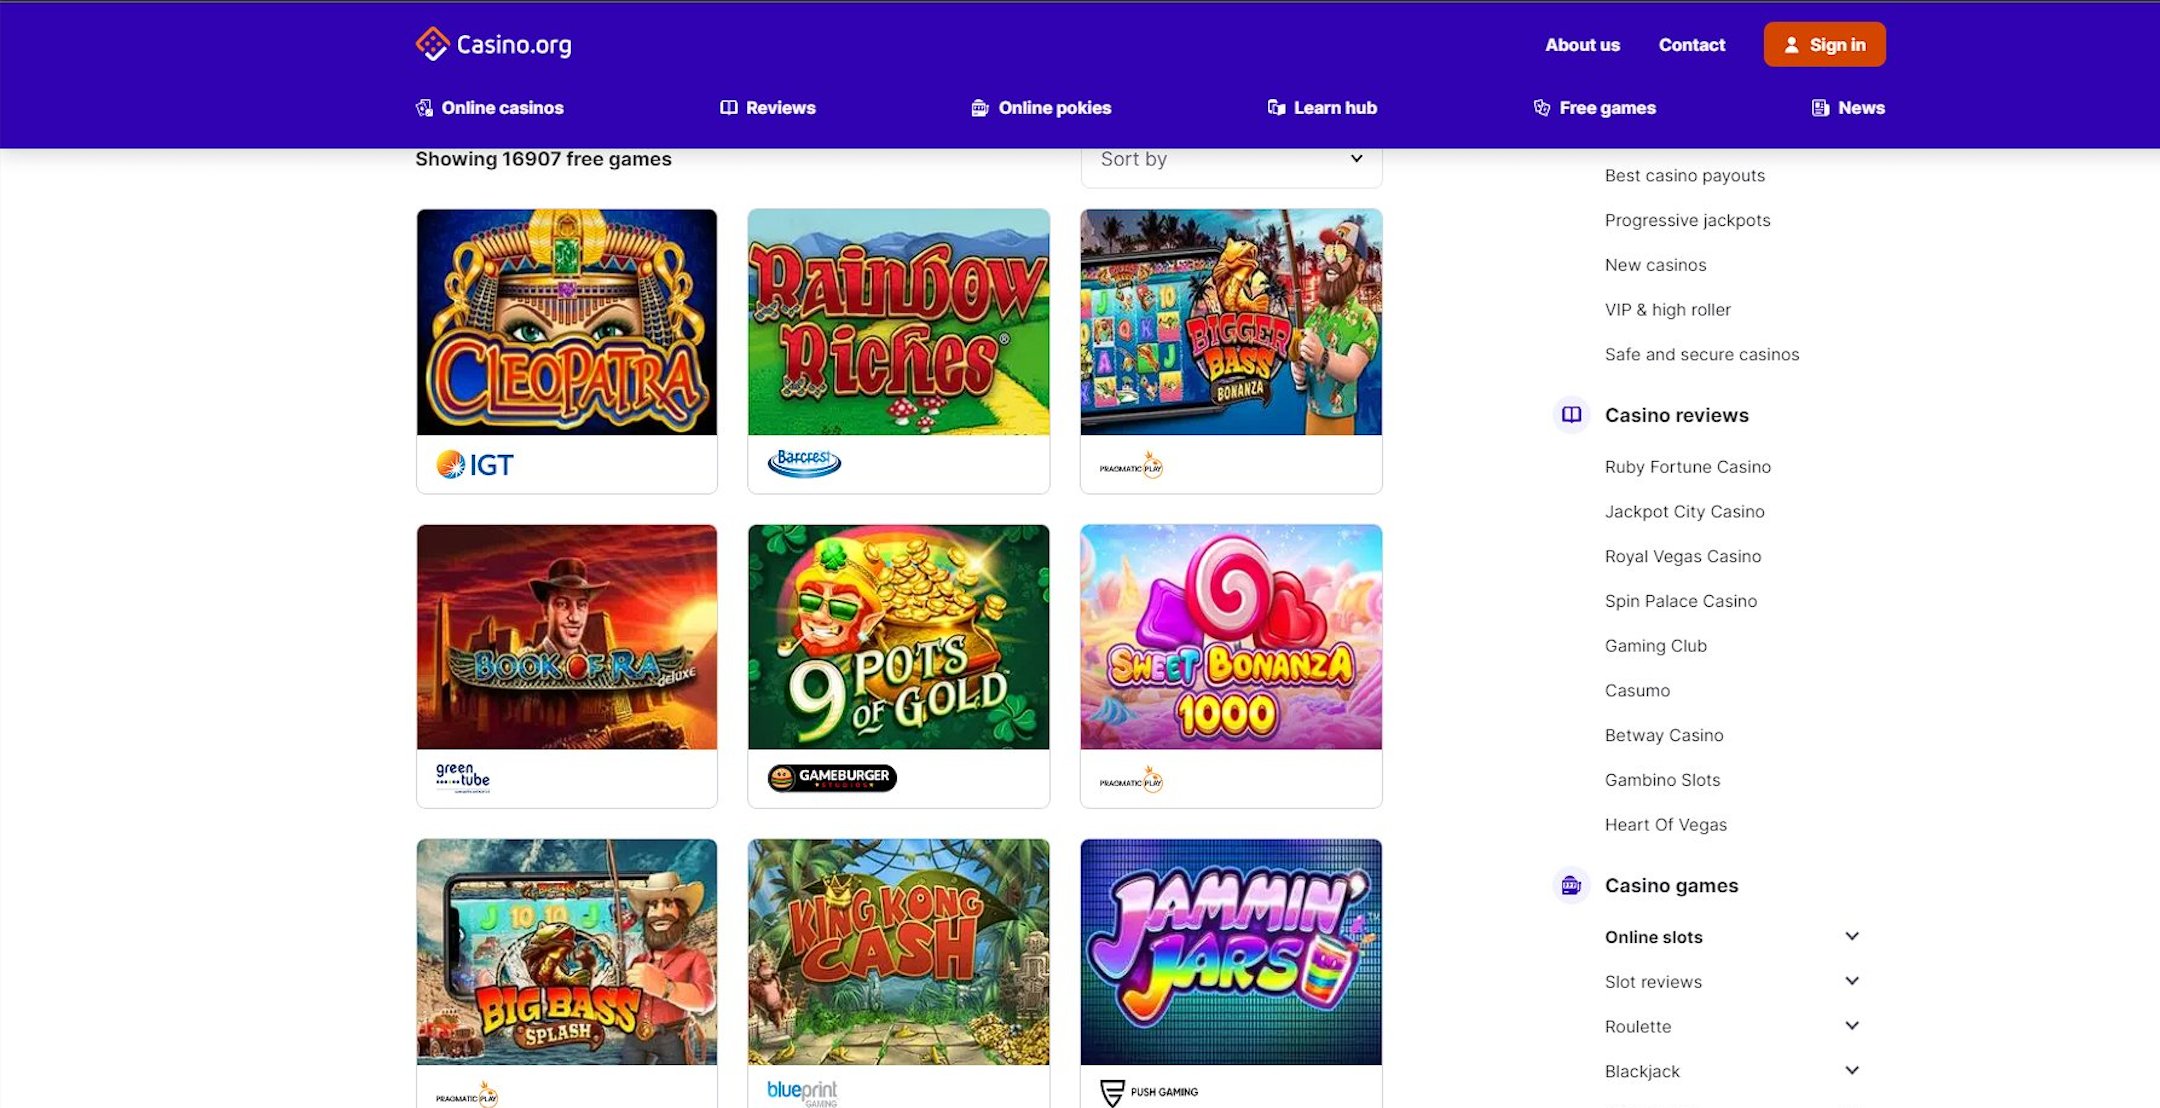Open the Free games menu
Image resolution: width=2160 pixels, height=1108 pixels.
[x=1594, y=108]
